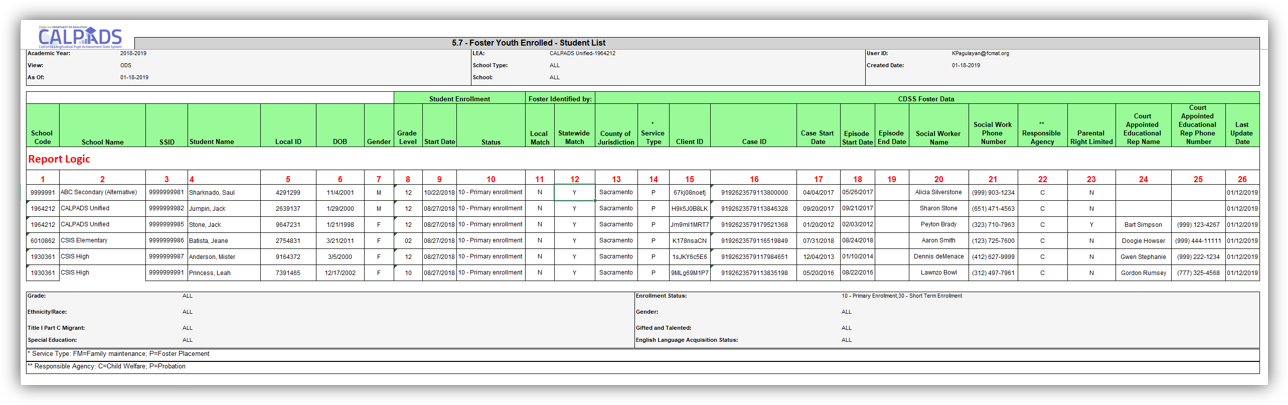Select social worker Alicia Silverstone

[x=938, y=192]
